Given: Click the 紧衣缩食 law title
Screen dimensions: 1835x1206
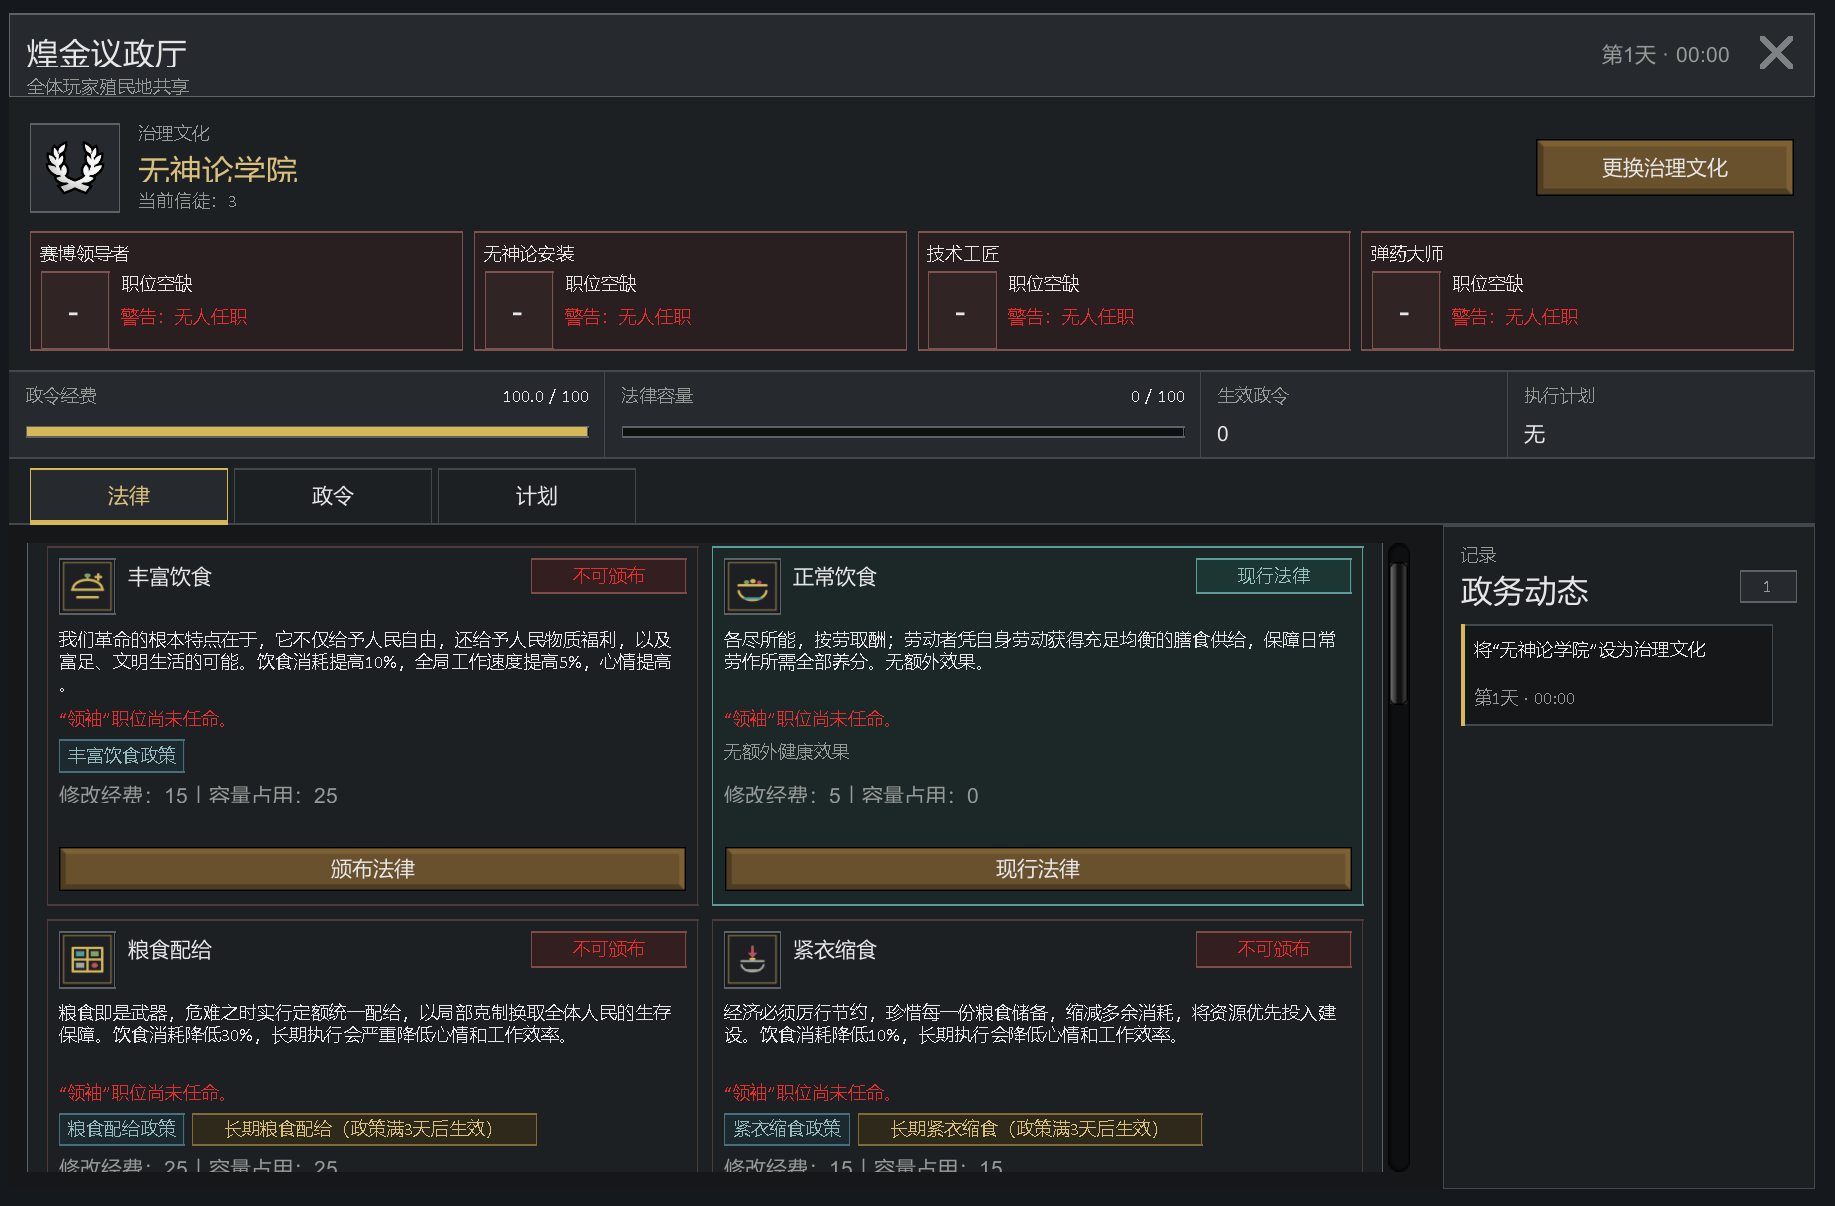Looking at the screenshot, I should click(x=835, y=950).
